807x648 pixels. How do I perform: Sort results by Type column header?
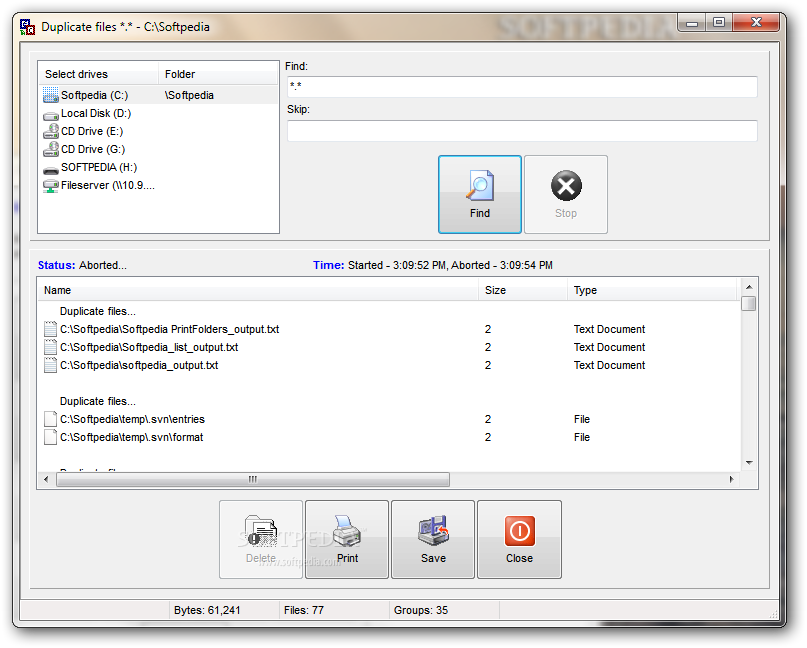click(x=653, y=290)
